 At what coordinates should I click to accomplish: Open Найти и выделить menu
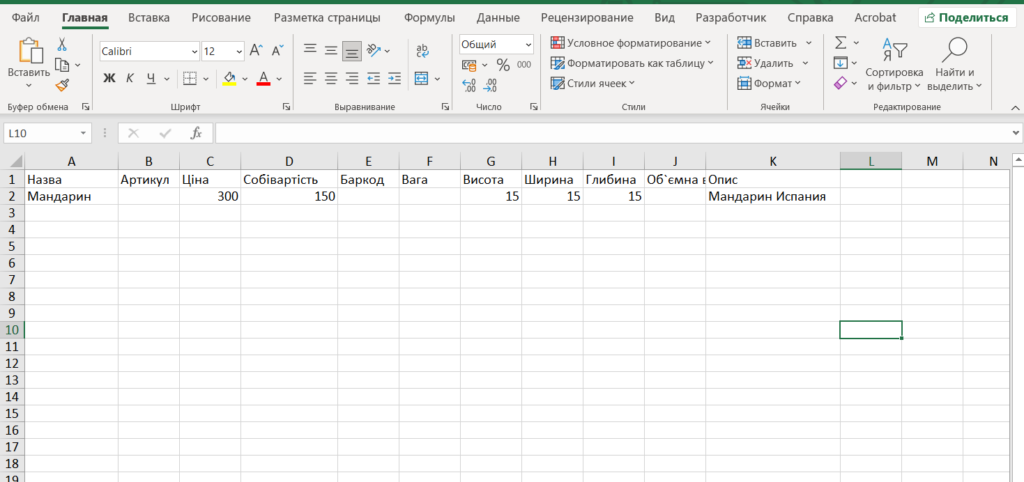[x=954, y=64]
